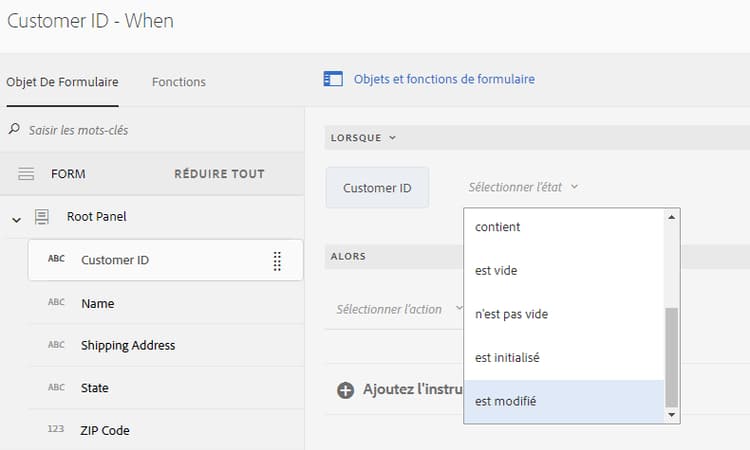This screenshot has width=750, height=450.
Task: Click the plus icon to add instruction
Action: (346, 390)
